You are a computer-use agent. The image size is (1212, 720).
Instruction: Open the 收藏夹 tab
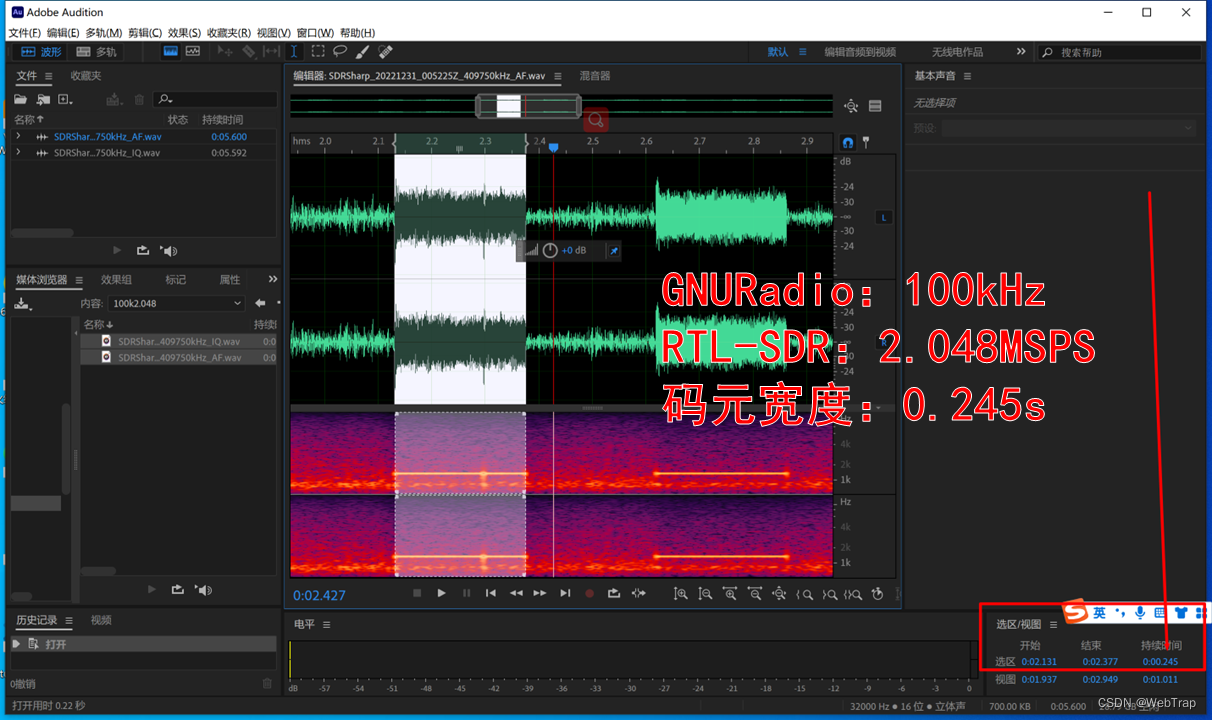pos(86,76)
